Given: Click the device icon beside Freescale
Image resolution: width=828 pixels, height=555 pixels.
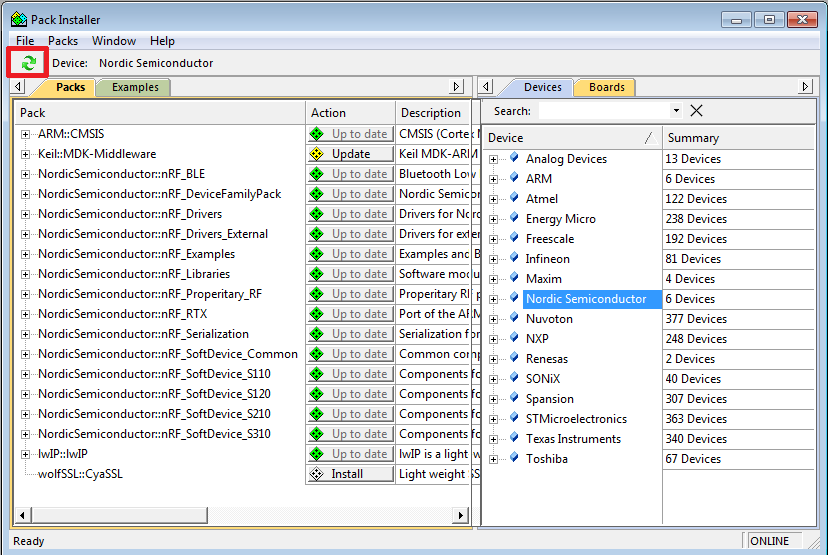Looking at the screenshot, I should (x=514, y=238).
